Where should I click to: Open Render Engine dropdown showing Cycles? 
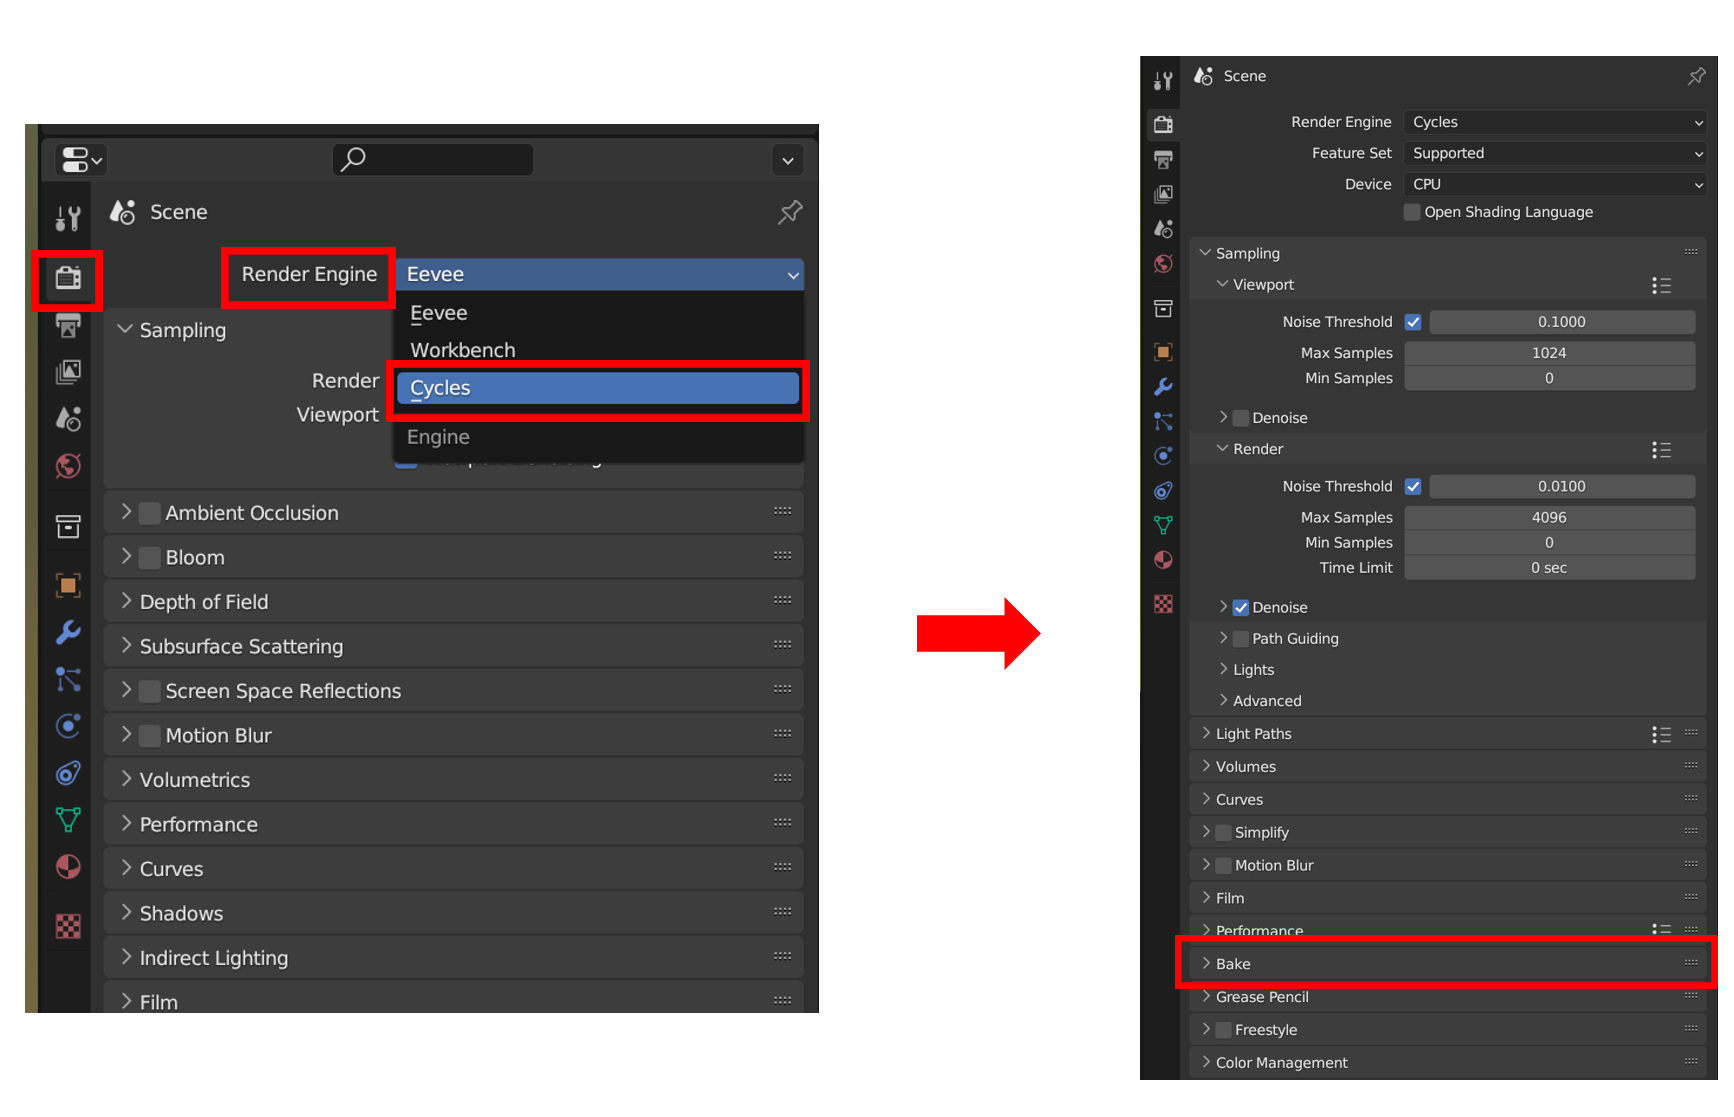(1555, 122)
